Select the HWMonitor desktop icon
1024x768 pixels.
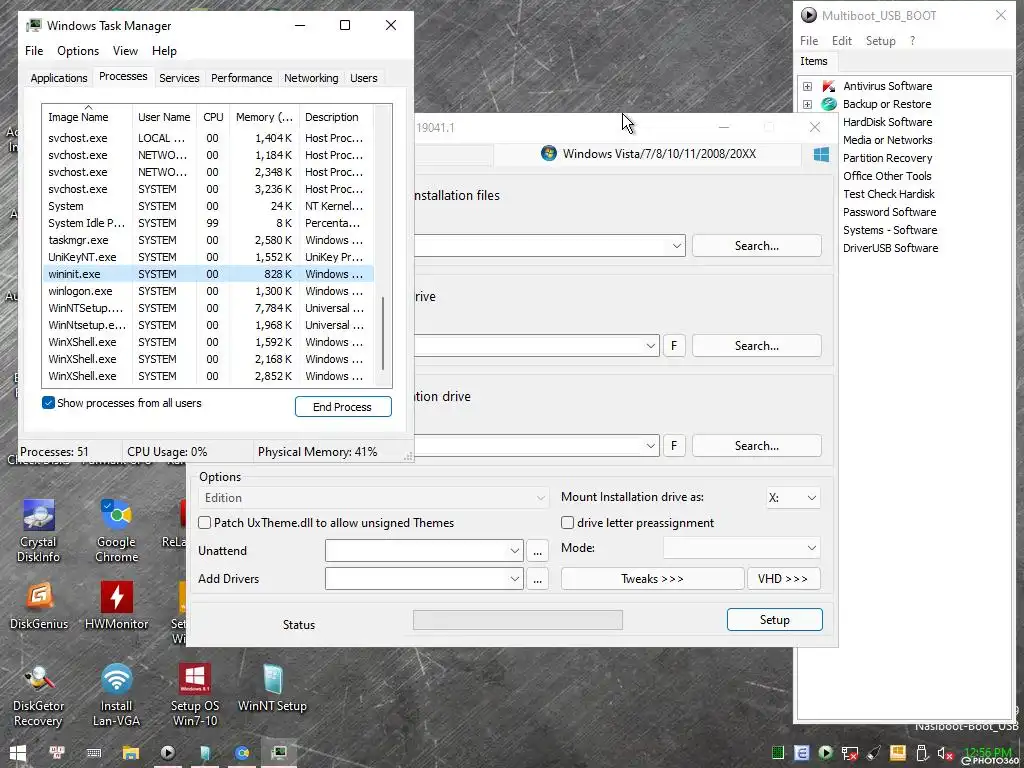pos(116,605)
